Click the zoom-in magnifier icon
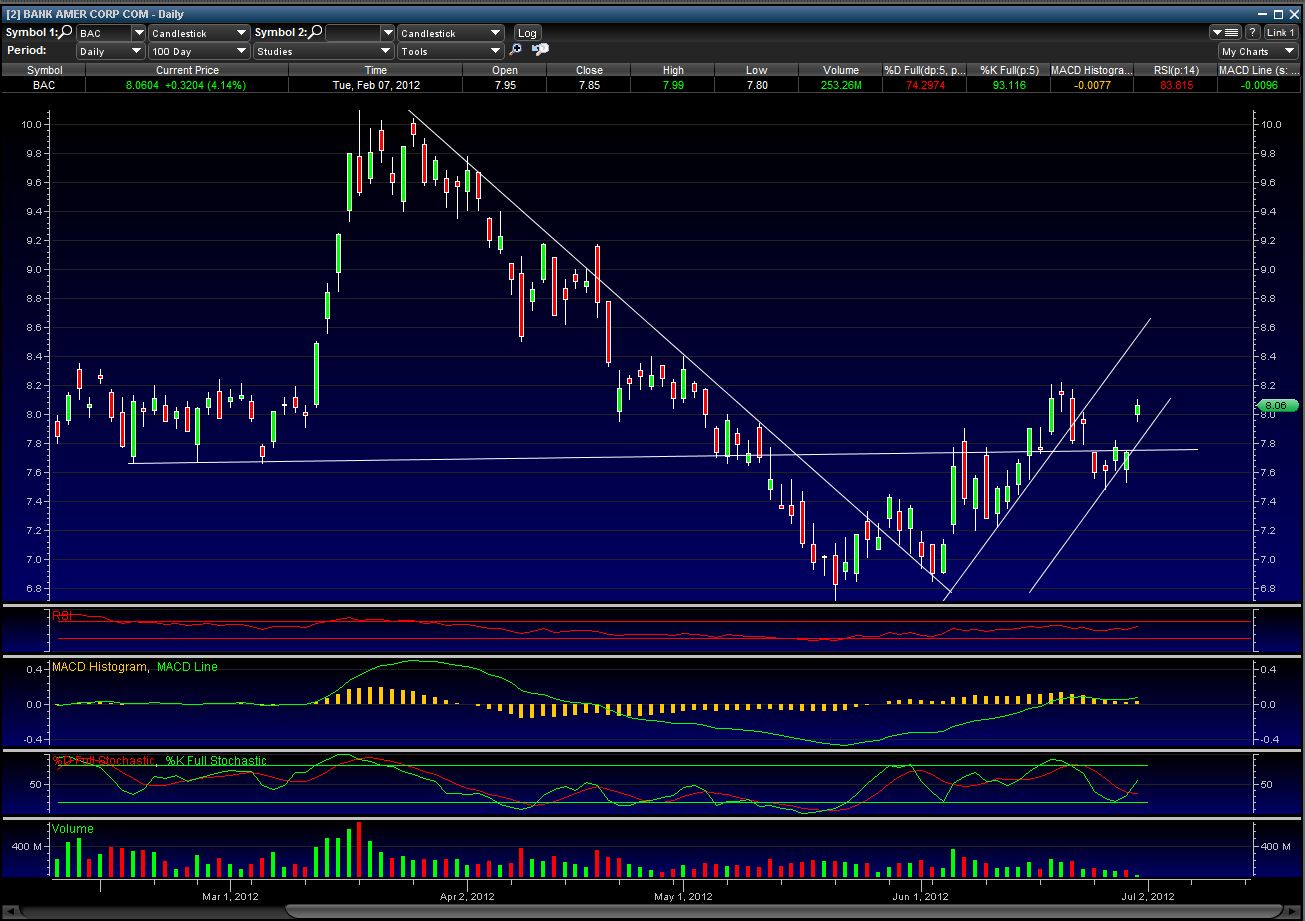The image size is (1305, 921). pos(516,51)
